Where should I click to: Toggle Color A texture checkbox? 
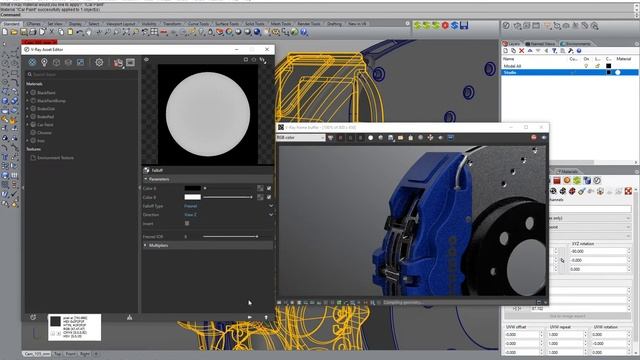pyautogui.click(x=269, y=188)
